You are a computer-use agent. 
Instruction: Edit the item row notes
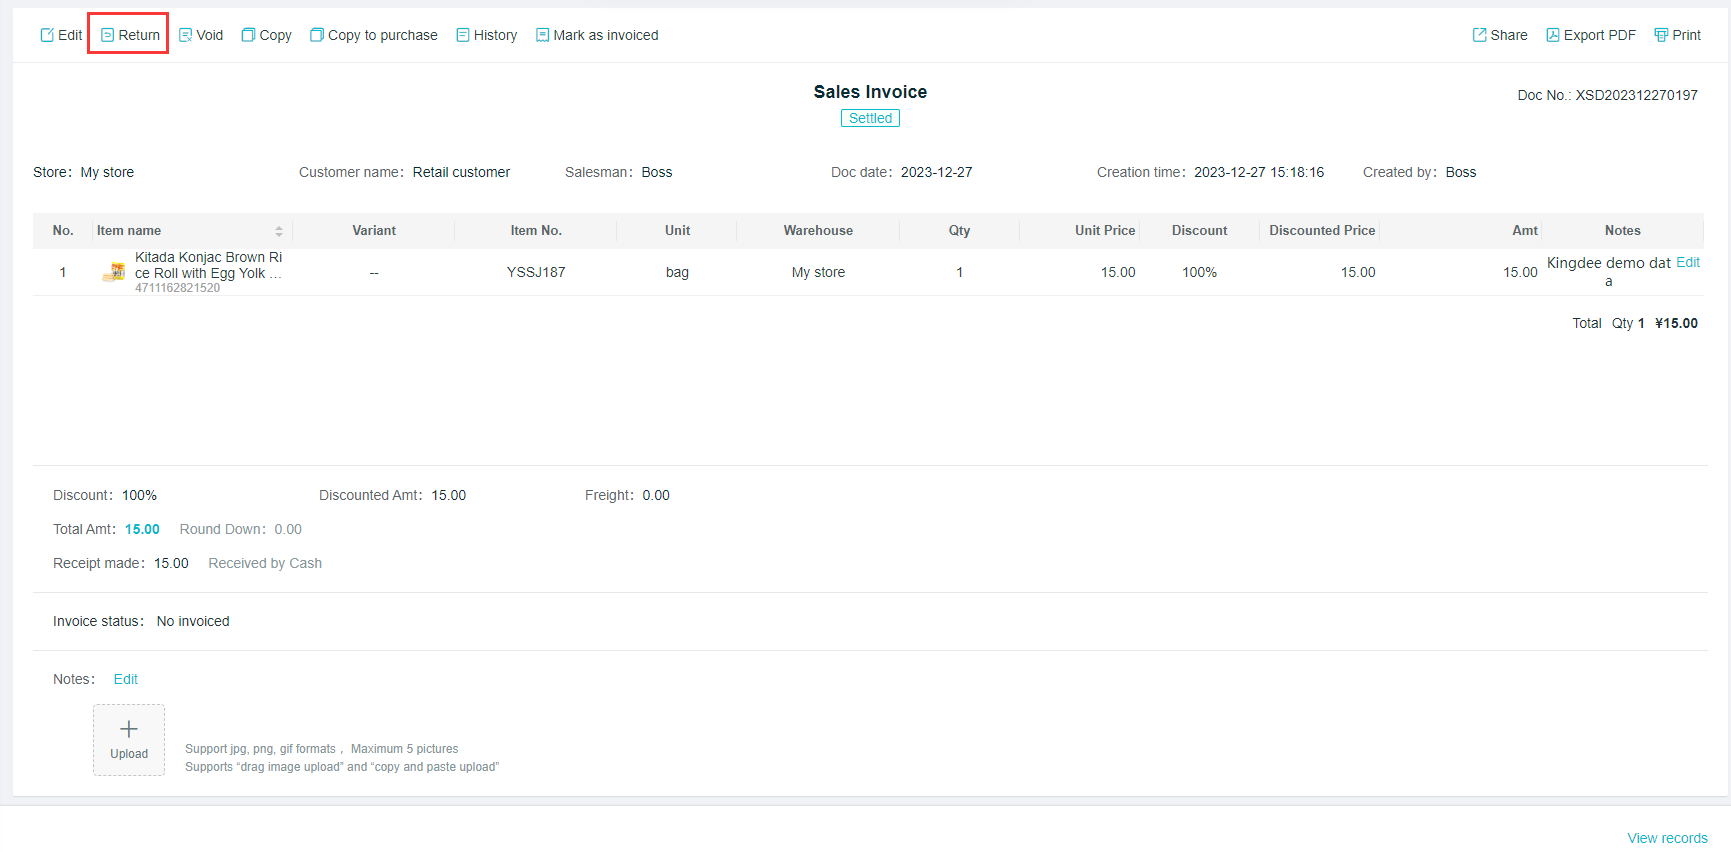pyautogui.click(x=1687, y=263)
